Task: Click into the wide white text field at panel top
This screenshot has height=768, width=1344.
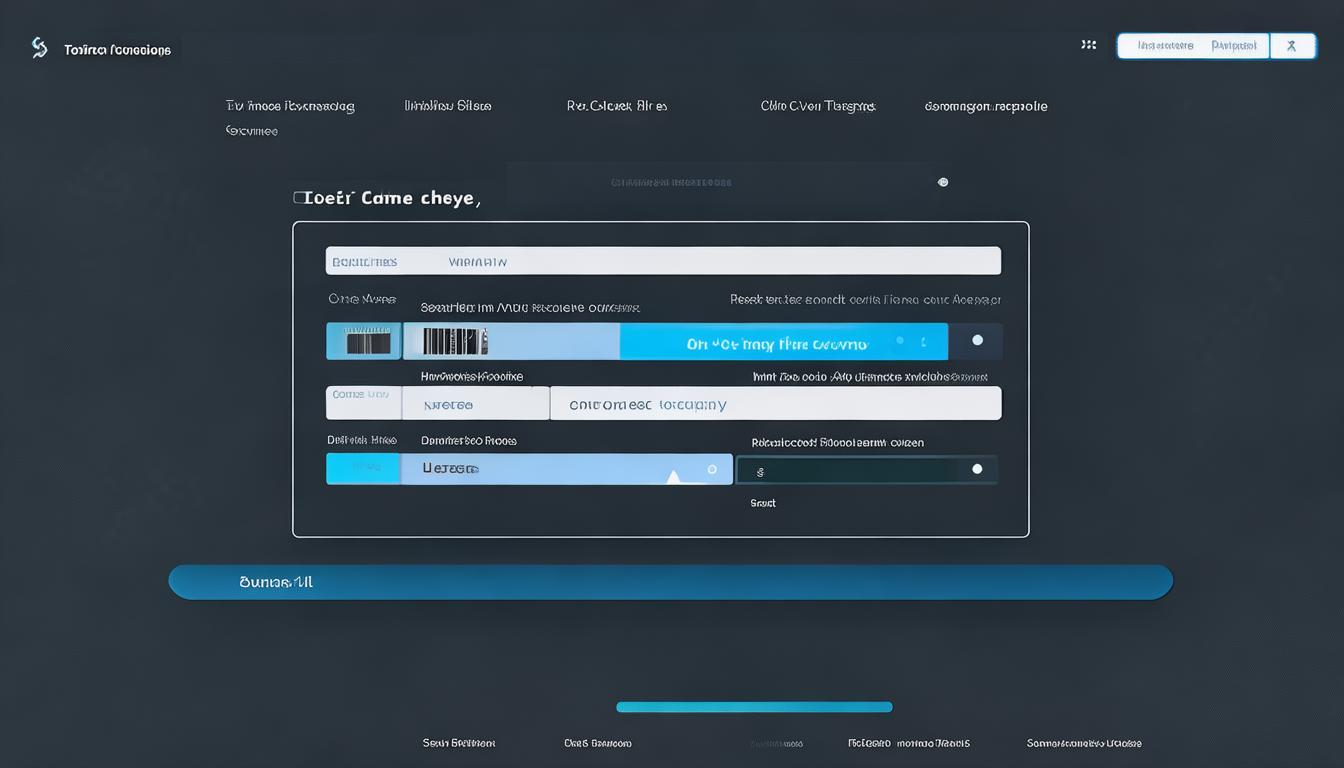Action: tap(663, 261)
